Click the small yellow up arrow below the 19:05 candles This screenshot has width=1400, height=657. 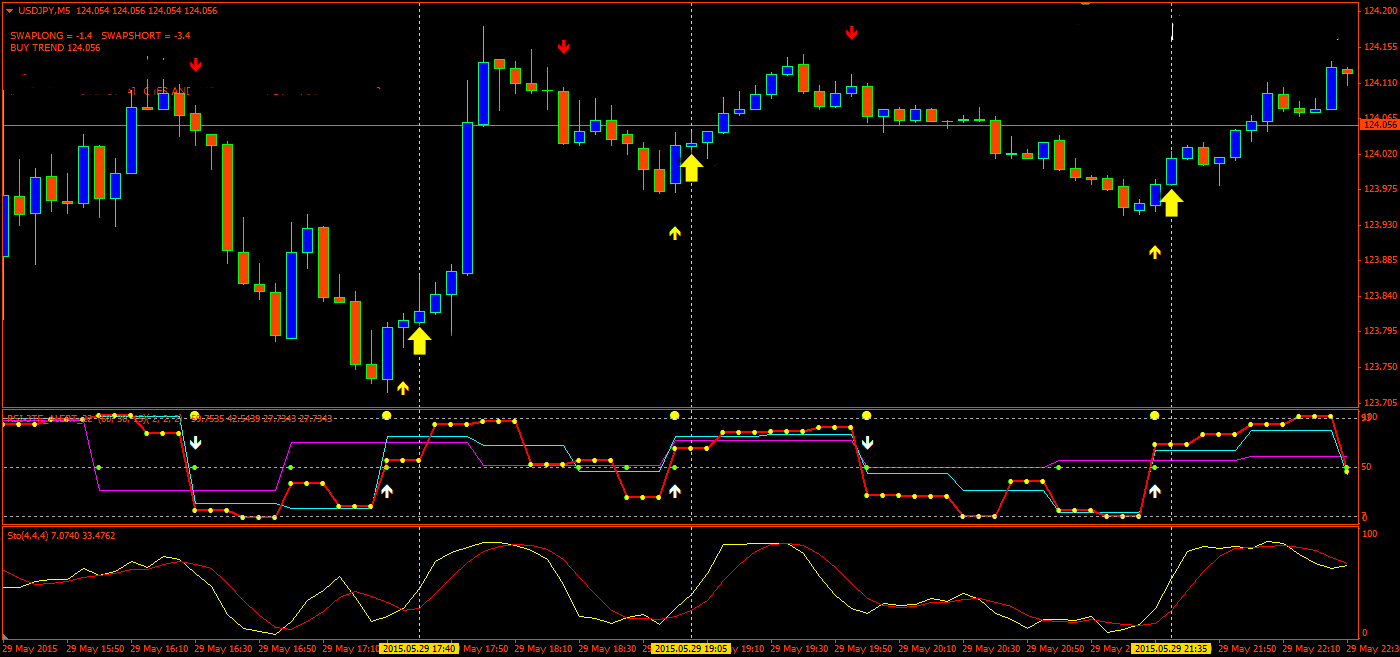tap(675, 233)
